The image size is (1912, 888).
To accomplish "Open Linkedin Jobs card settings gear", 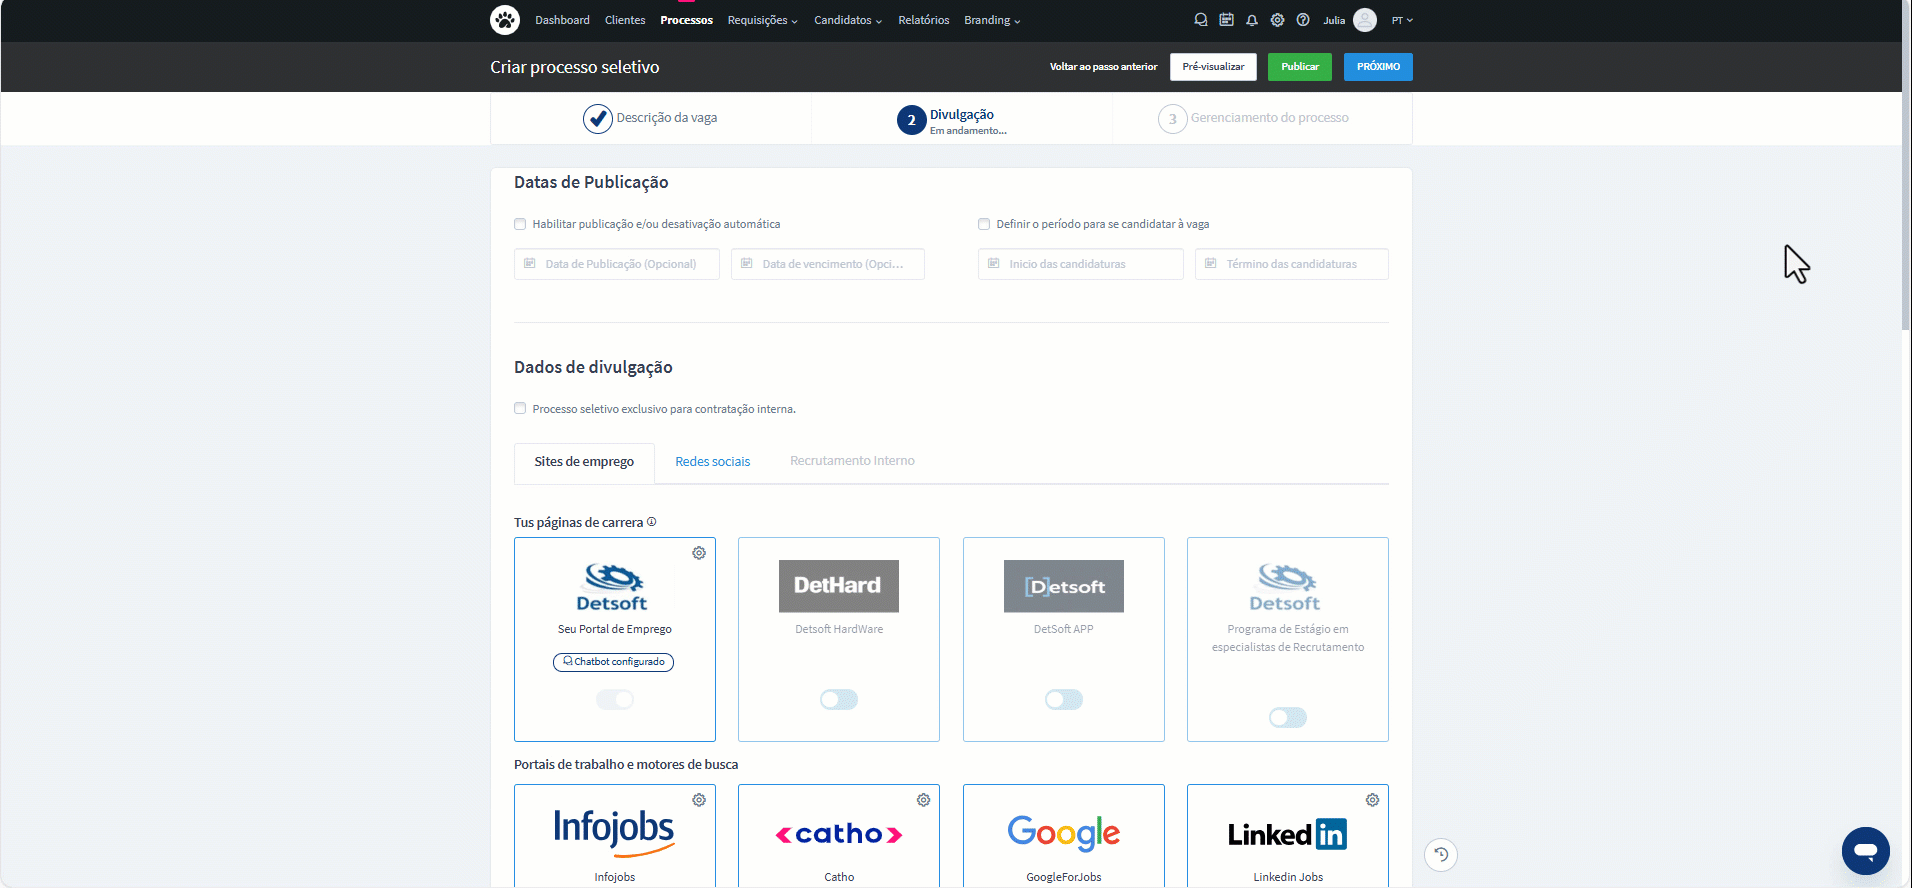I will tap(1372, 800).
